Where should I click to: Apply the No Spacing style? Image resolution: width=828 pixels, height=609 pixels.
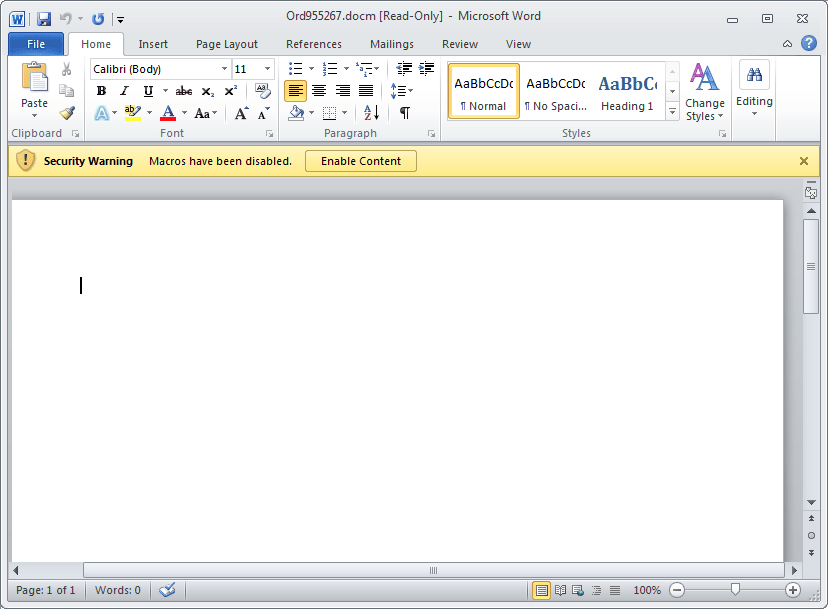(x=556, y=91)
